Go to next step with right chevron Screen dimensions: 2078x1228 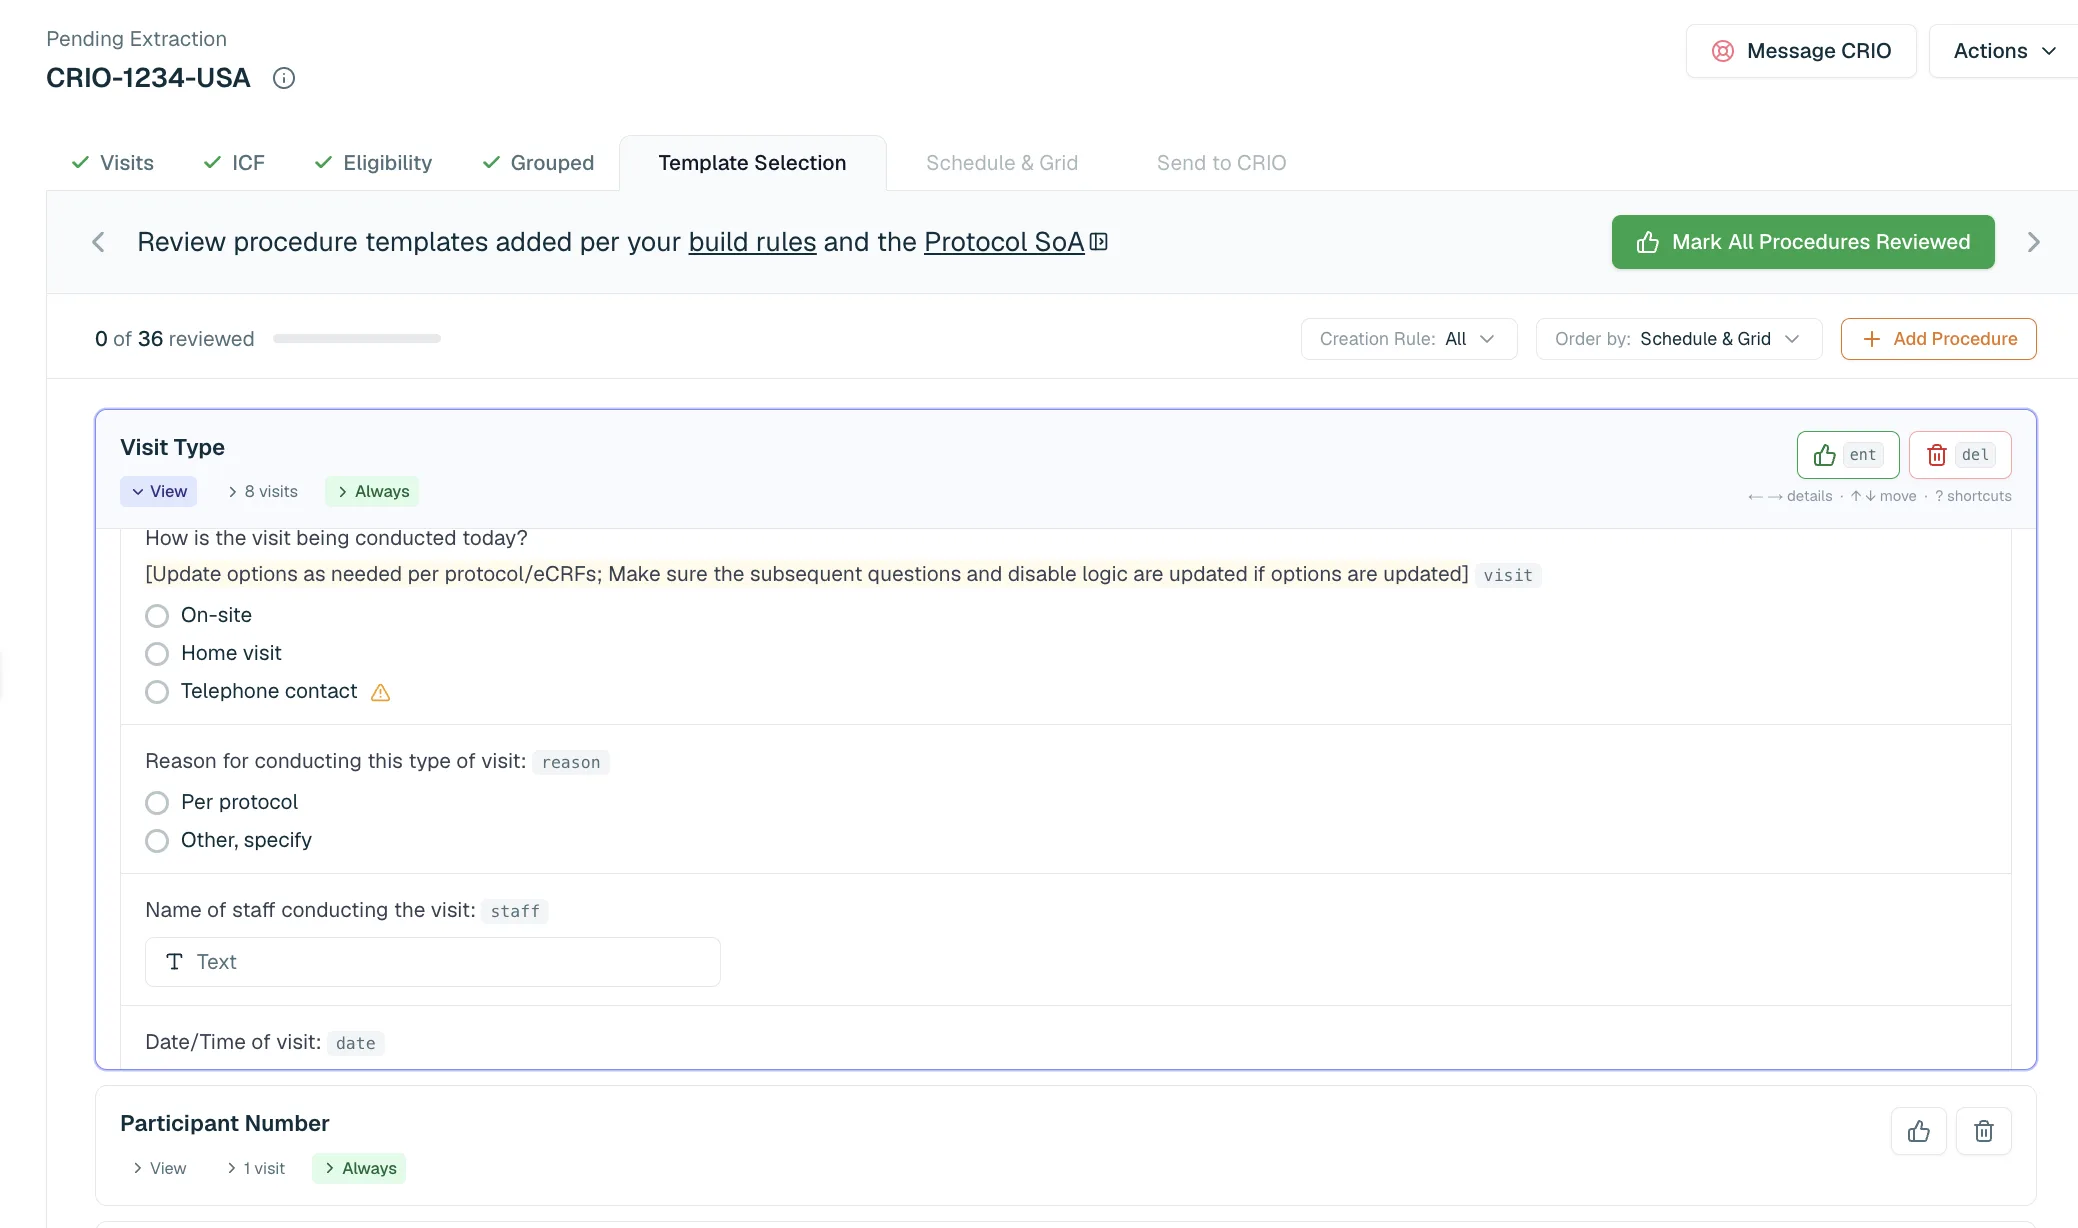pos(2033,242)
